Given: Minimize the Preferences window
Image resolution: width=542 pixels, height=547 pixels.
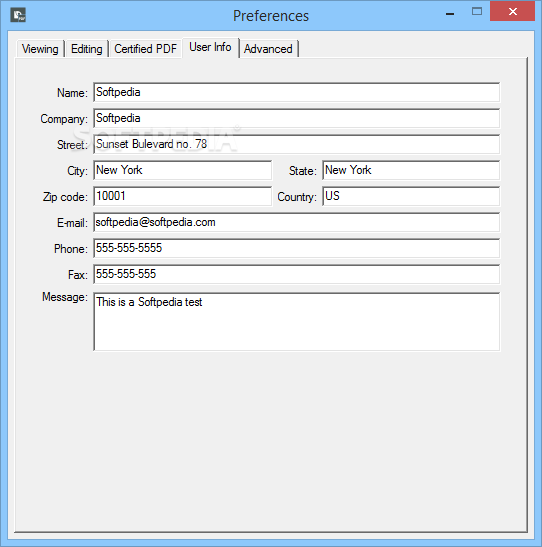Looking at the screenshot, I should [x=450, y=13].
